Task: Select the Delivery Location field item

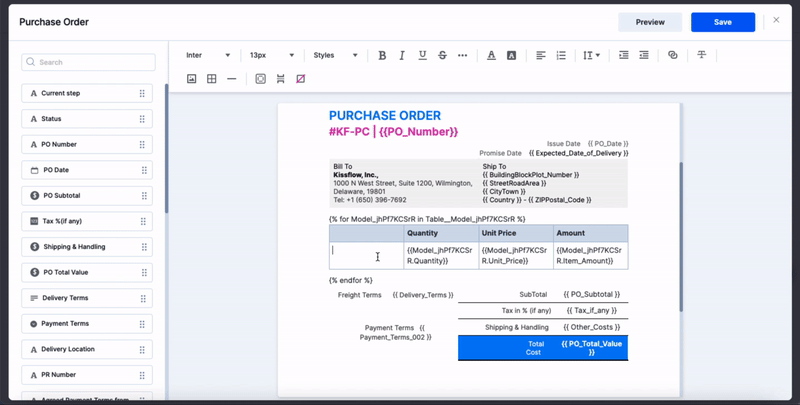Action: (87, 349)
